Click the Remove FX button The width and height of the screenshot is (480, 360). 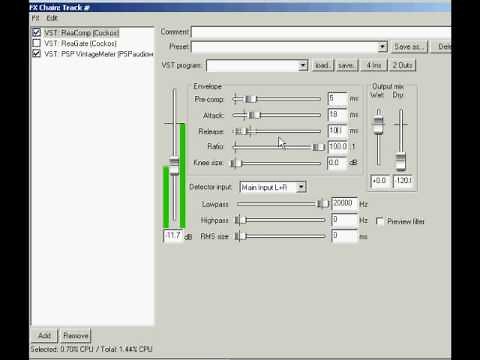click(x=76, y=336)
